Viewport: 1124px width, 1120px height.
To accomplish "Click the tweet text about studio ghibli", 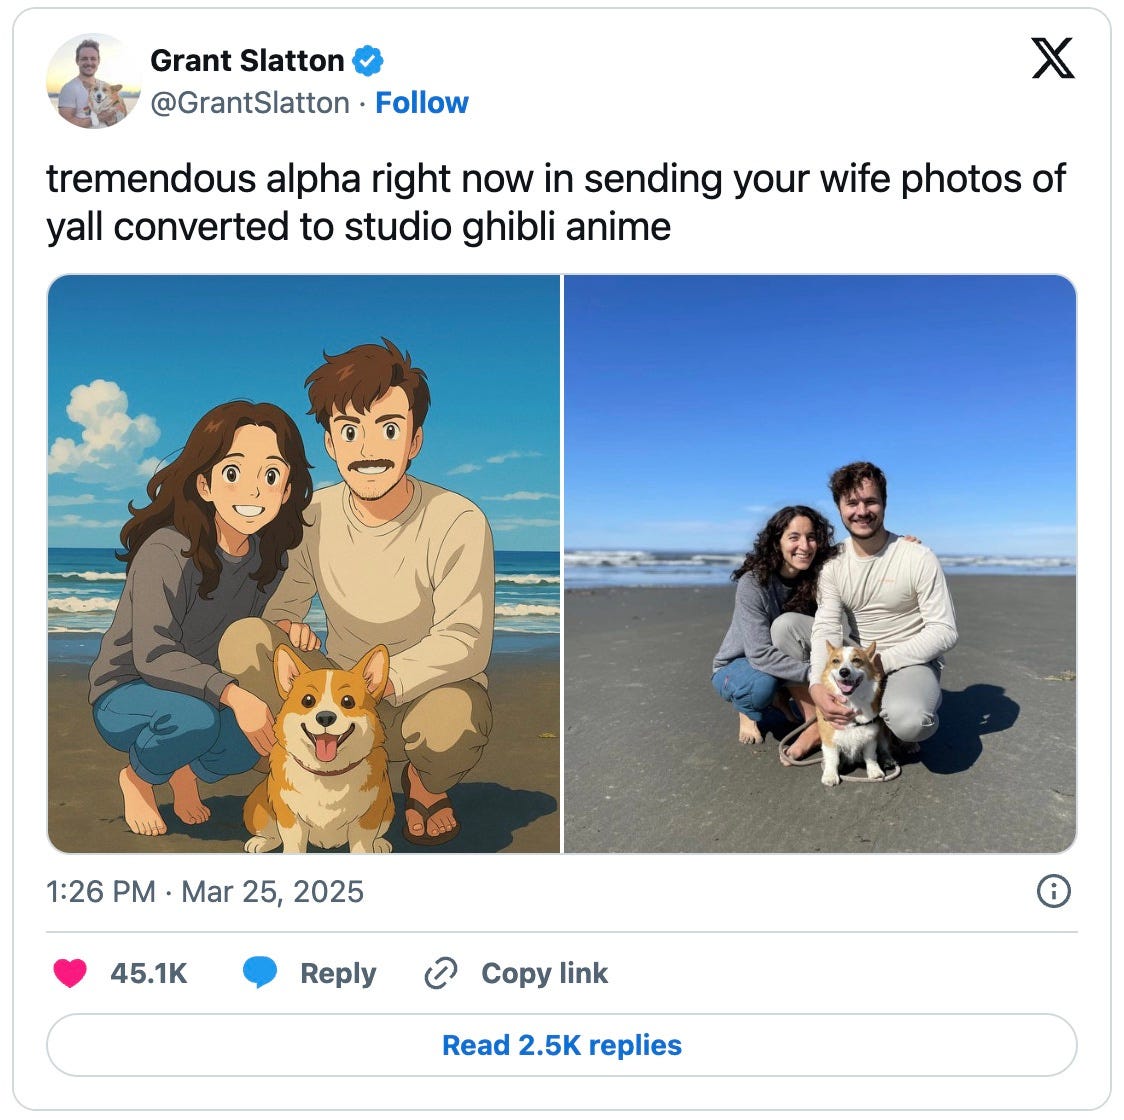I will click(556, 203).
